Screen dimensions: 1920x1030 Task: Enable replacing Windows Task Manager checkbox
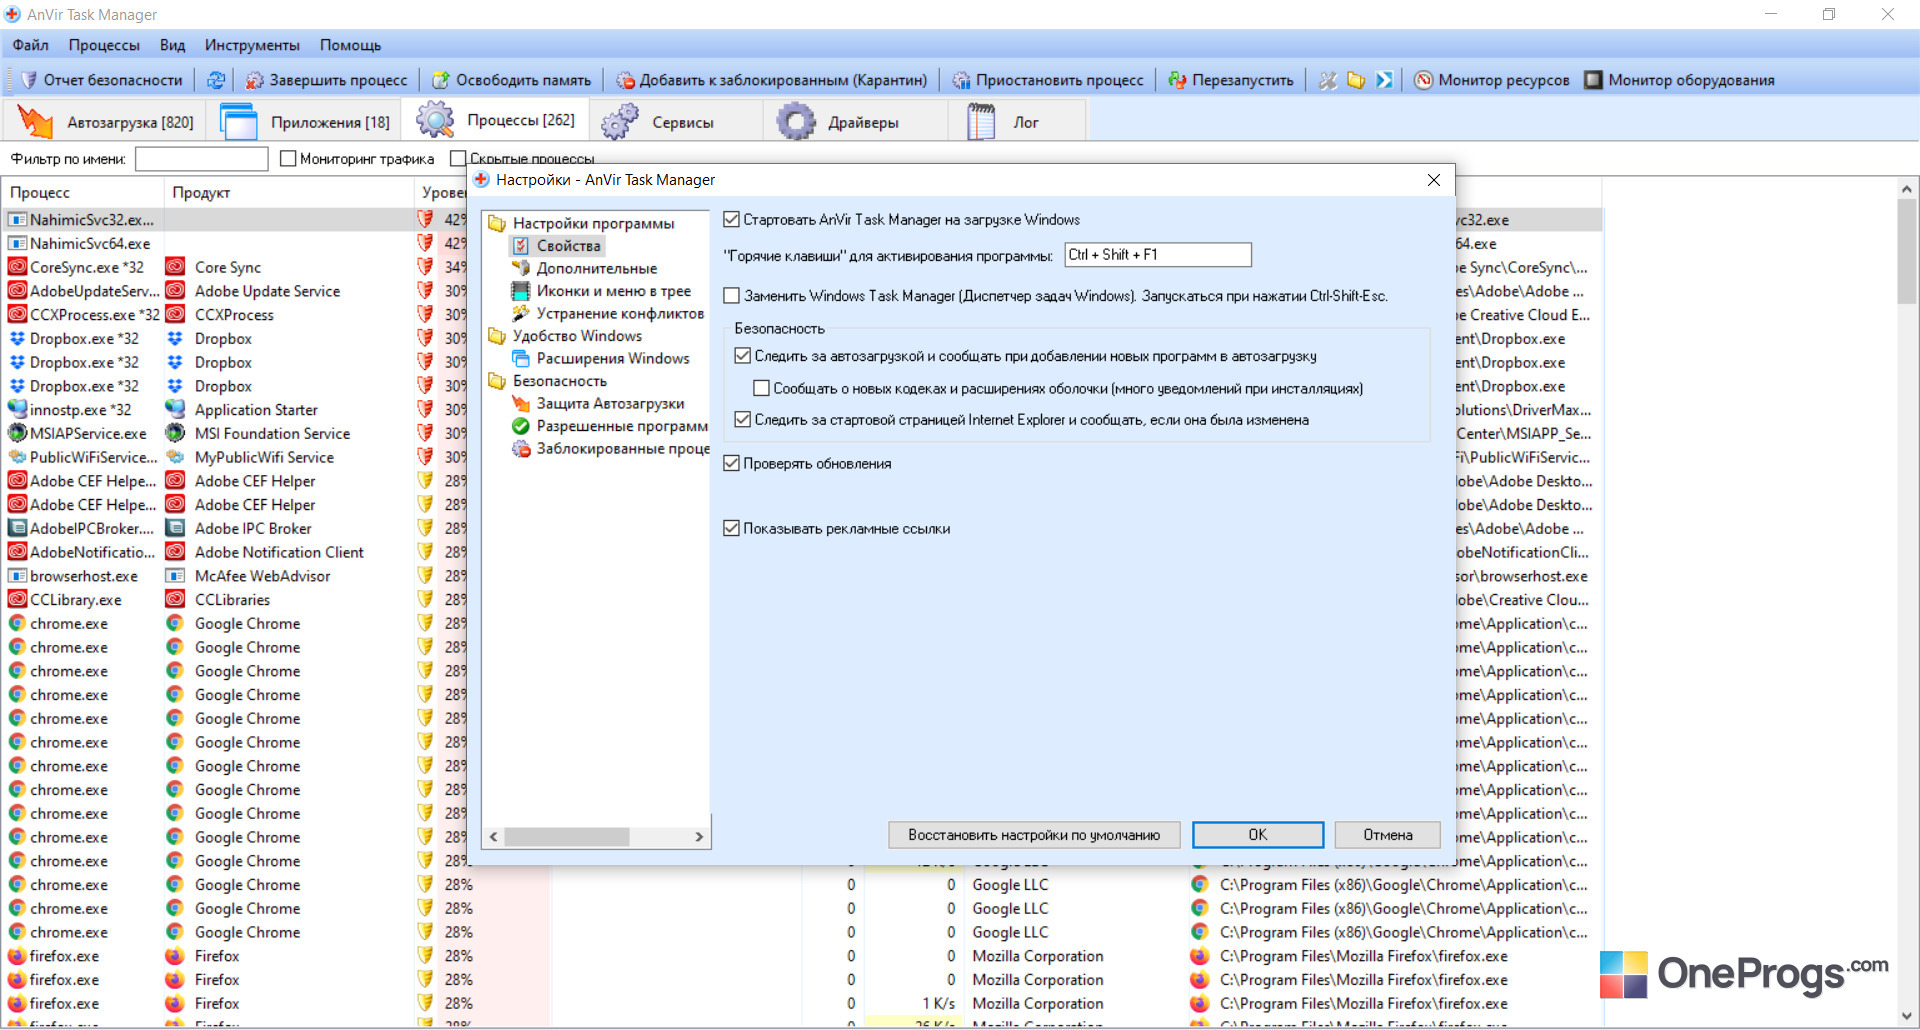(x=731, y=296)
